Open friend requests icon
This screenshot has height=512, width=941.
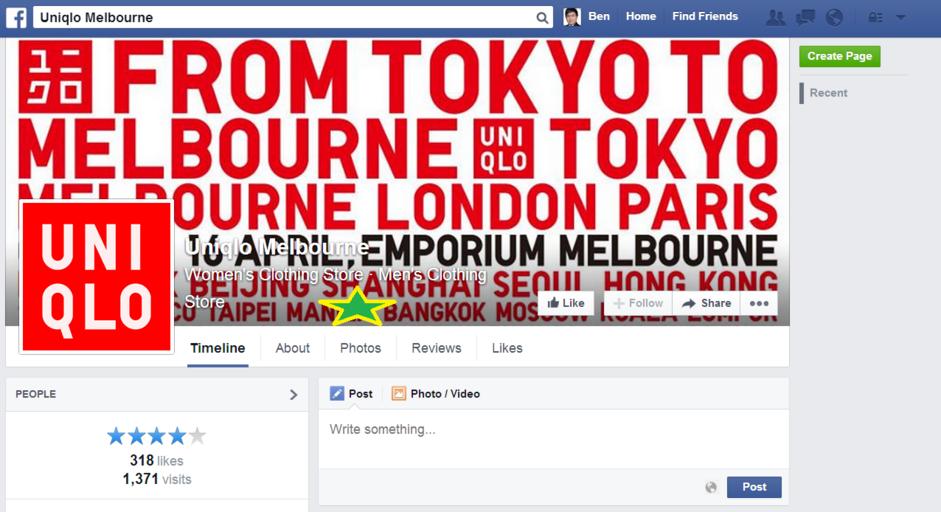775,17
